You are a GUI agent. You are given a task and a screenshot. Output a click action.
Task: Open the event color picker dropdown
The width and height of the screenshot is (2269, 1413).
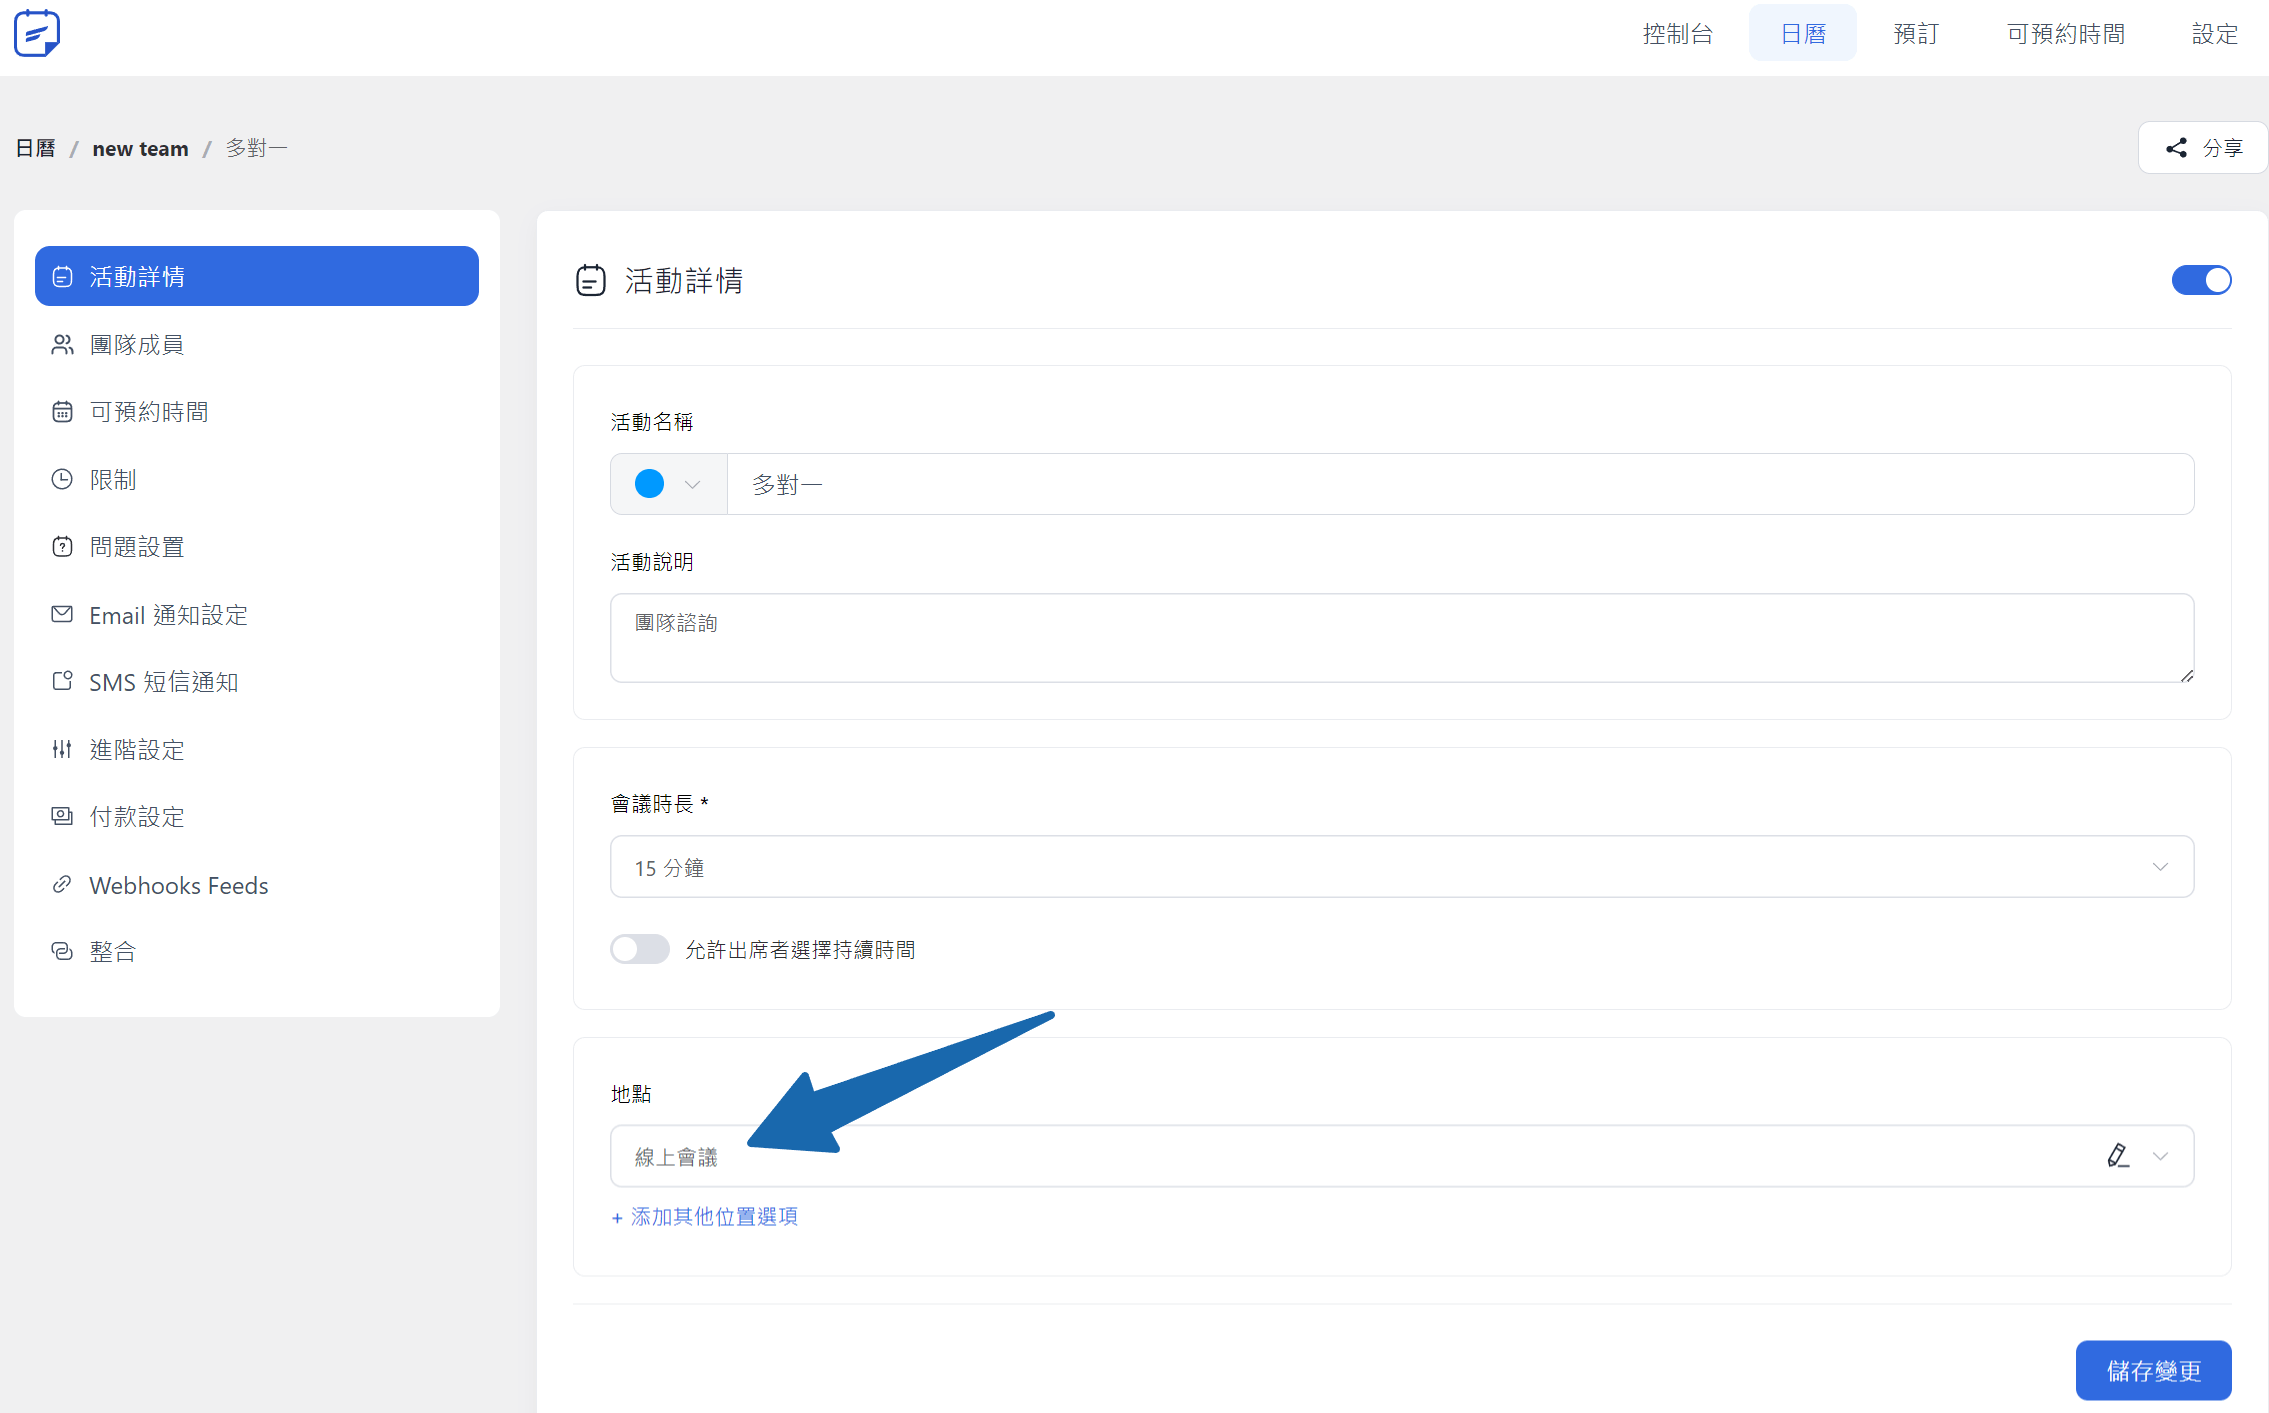[668, 484]
